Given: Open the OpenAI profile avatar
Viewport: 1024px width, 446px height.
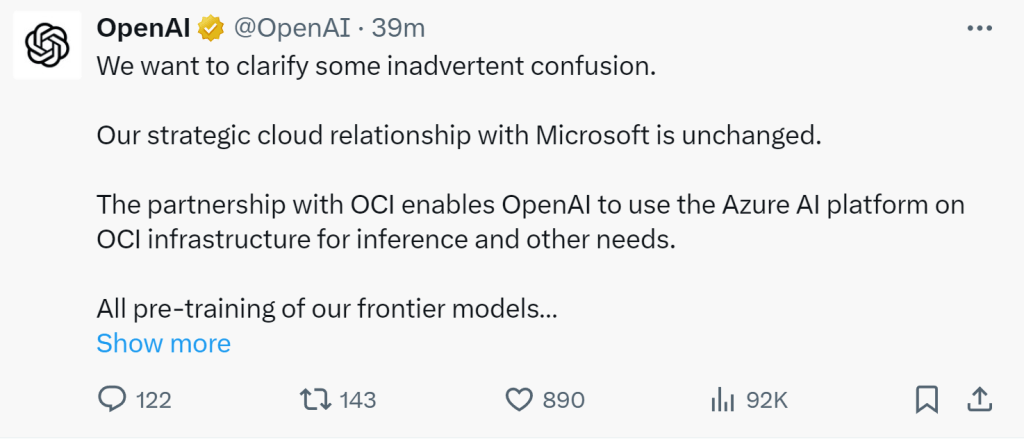Looking at the screenshot, I should (46, 45).
